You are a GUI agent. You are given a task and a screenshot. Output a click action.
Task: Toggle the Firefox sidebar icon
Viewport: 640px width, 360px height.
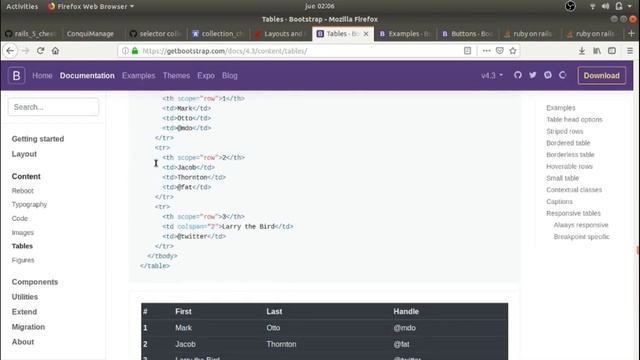click(612, 51)
